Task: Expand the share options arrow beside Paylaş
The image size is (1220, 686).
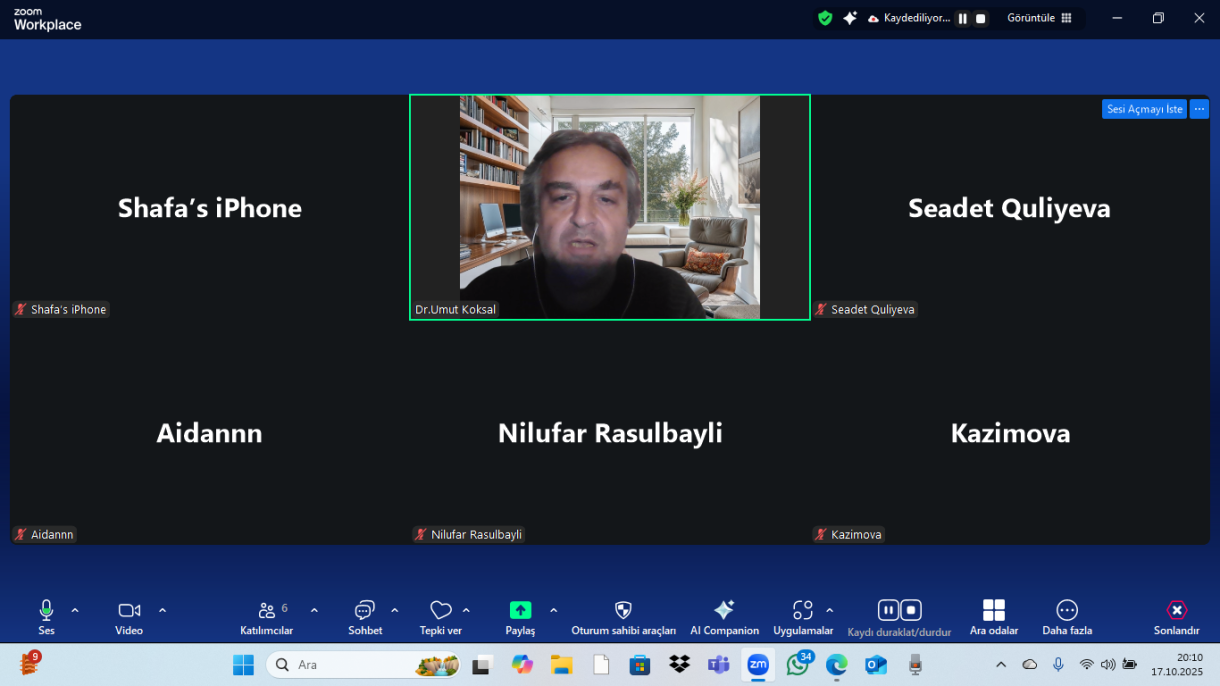Action: [x=553, y=610]
